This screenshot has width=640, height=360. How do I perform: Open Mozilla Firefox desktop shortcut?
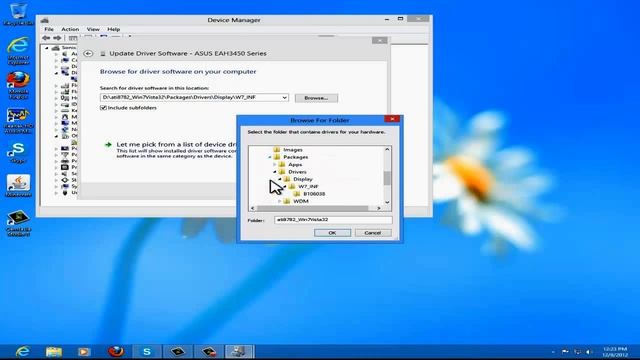18,85
